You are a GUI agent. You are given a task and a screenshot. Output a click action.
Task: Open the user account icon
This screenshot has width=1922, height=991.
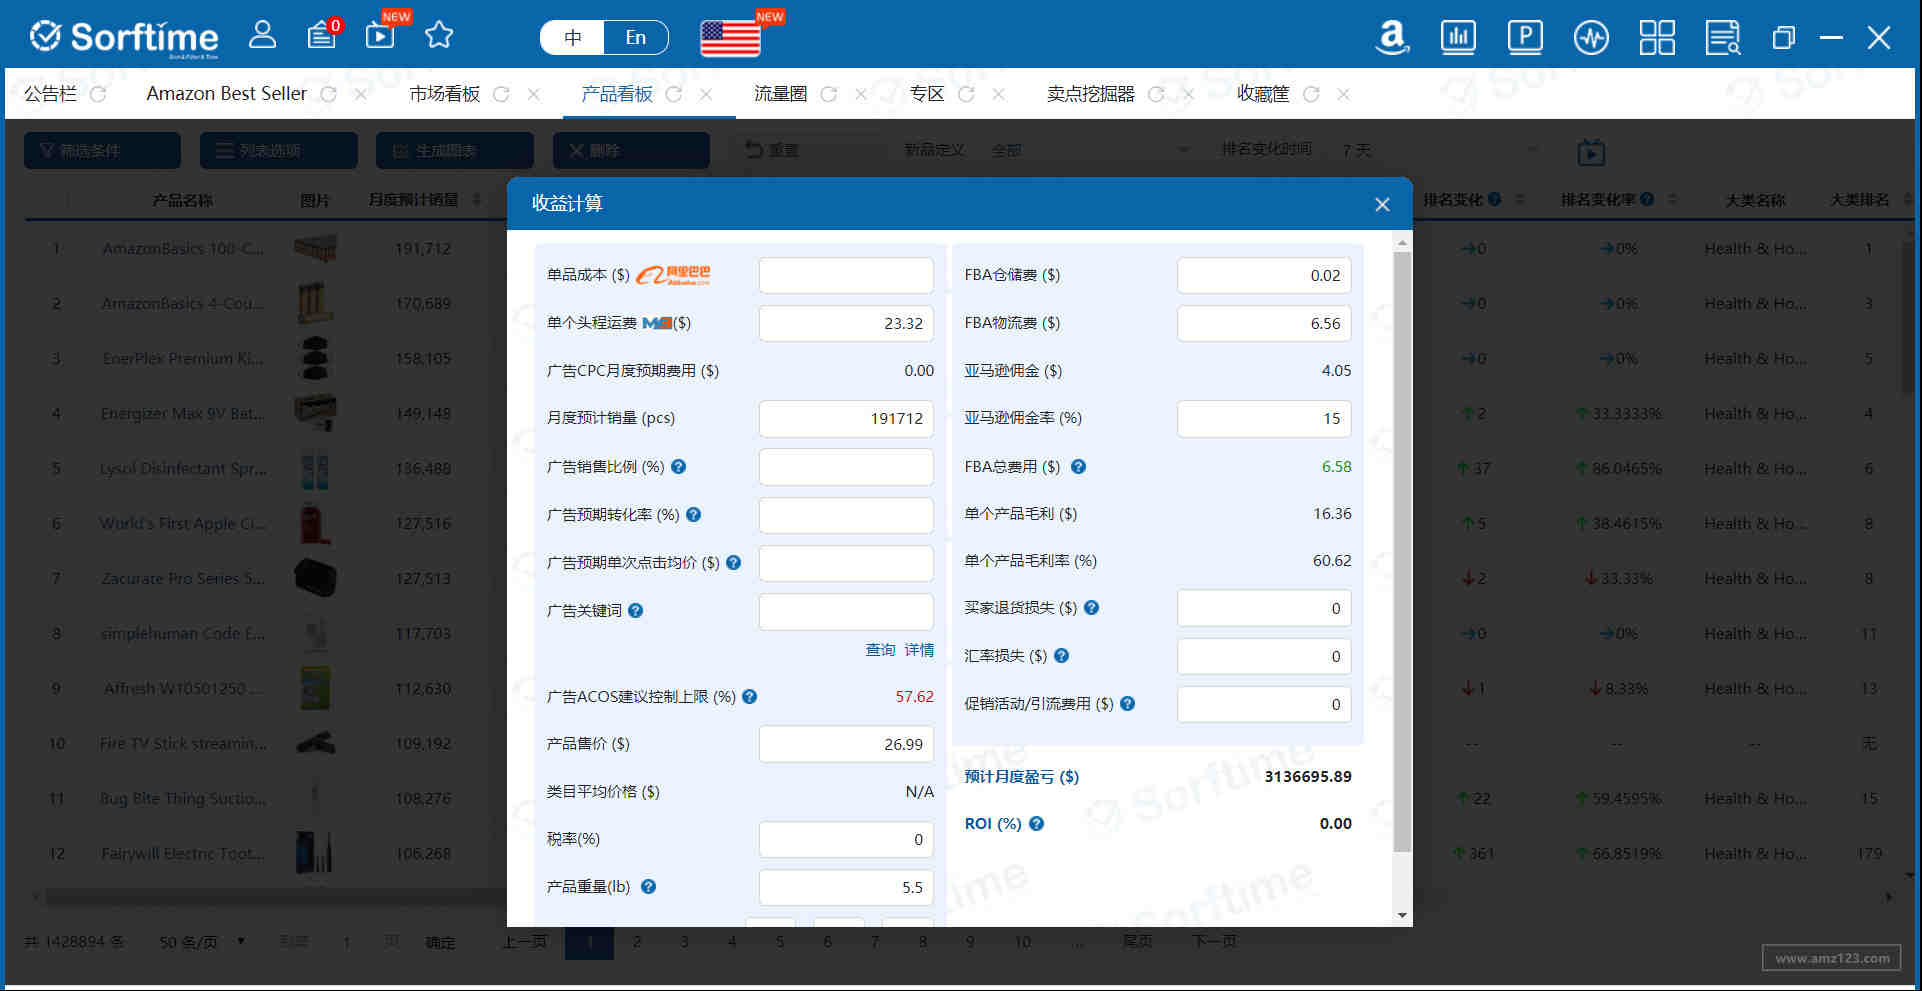pos(262,36)
